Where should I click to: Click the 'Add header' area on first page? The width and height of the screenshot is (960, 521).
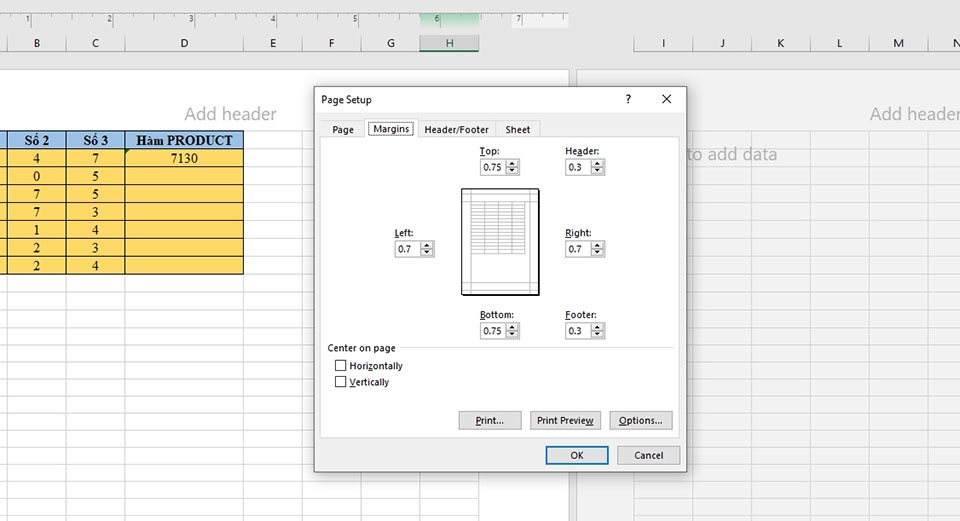(x=230, y=114)
